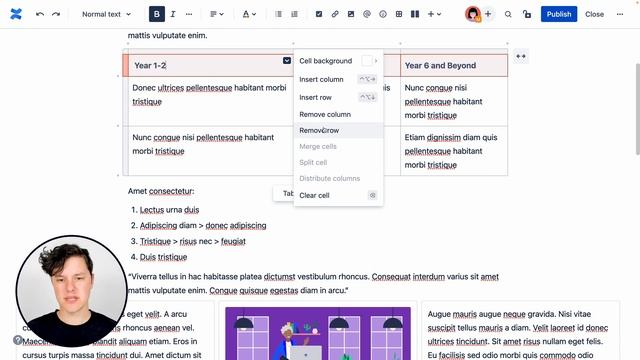Insert a numbered list
Image resolution: width=640 pixels, height=360 pixels.
coord(294,14)
